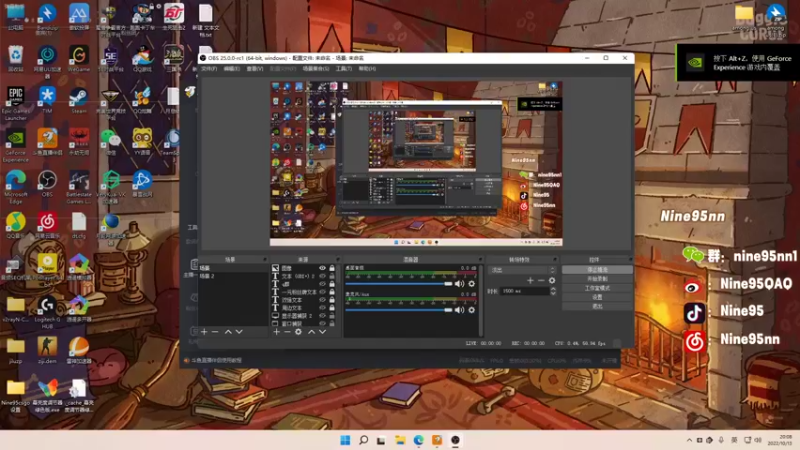Move the selected source up
The image size is (800, 450).
311,332
